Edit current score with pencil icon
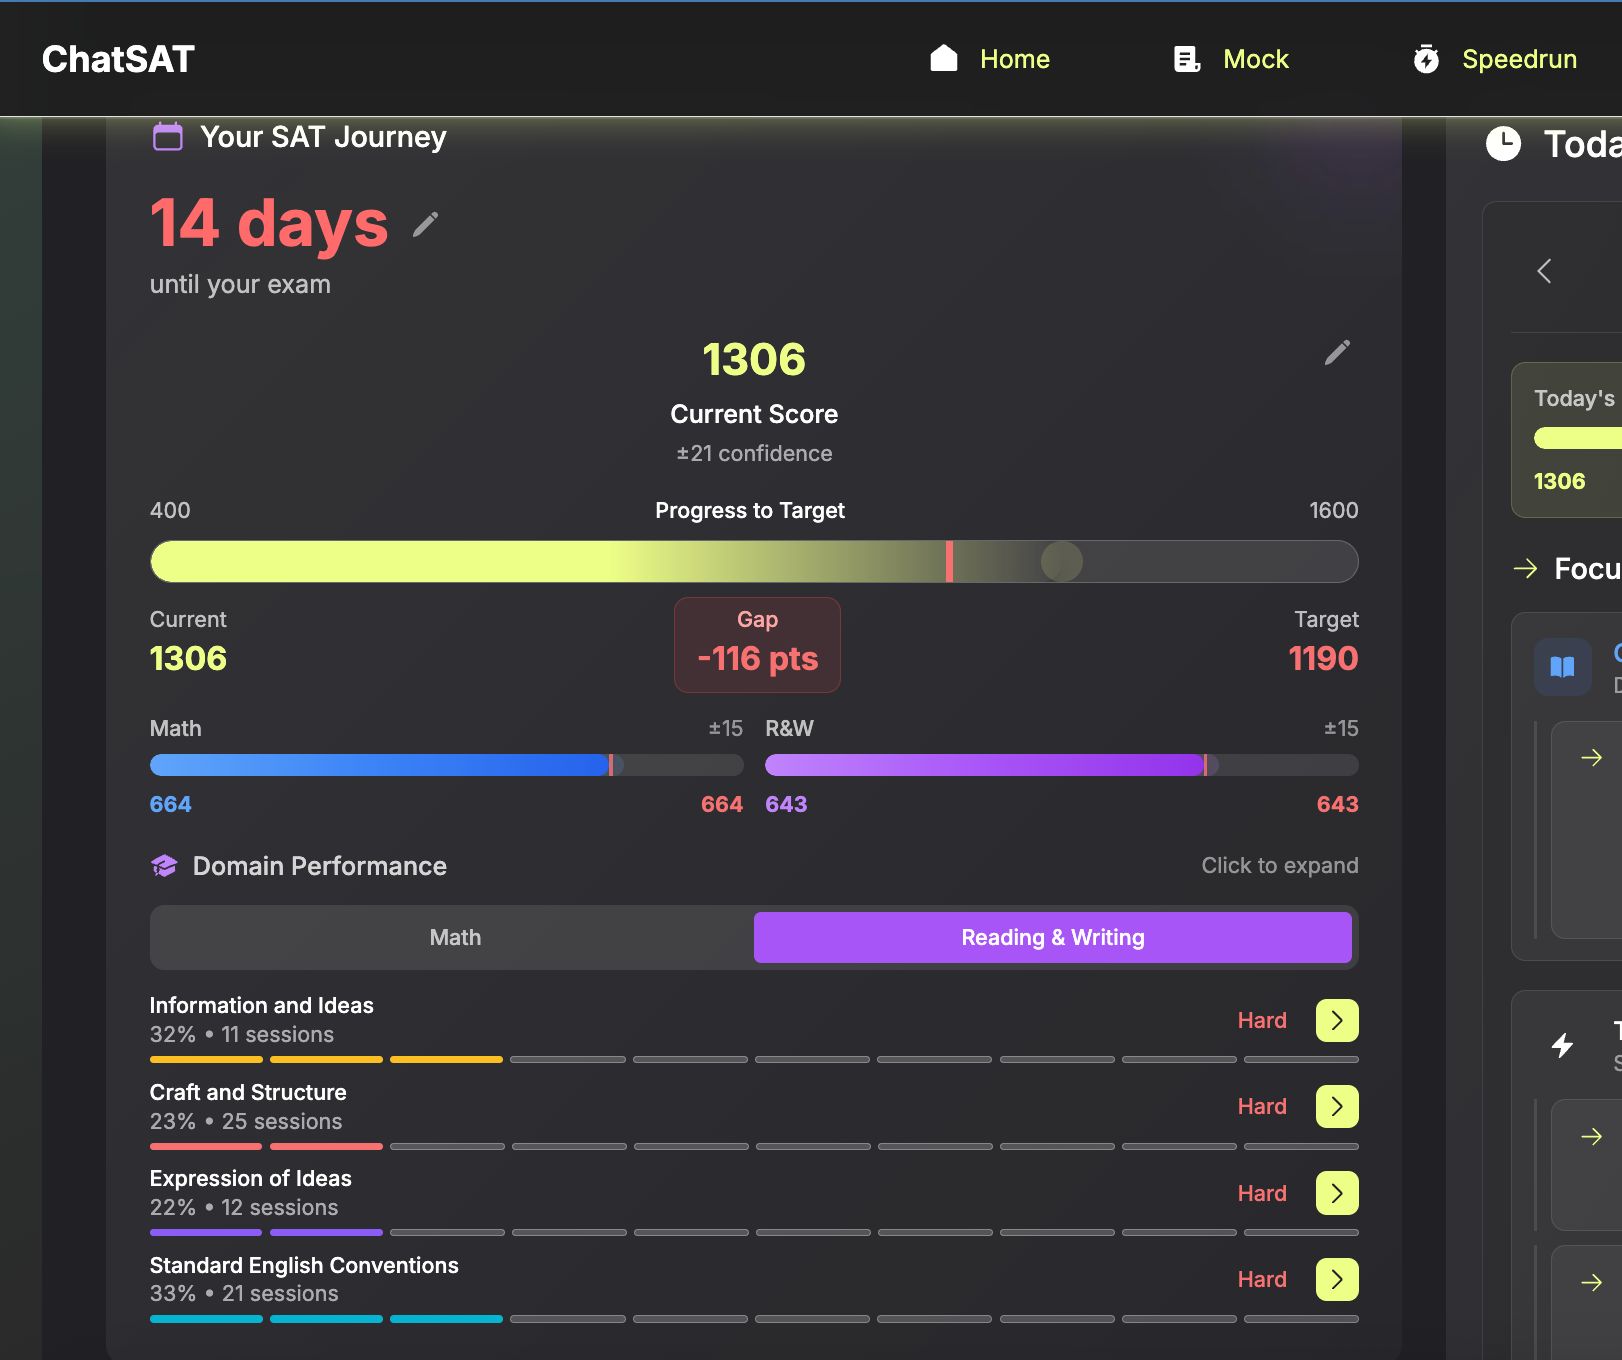 [x=1337, y=352]
